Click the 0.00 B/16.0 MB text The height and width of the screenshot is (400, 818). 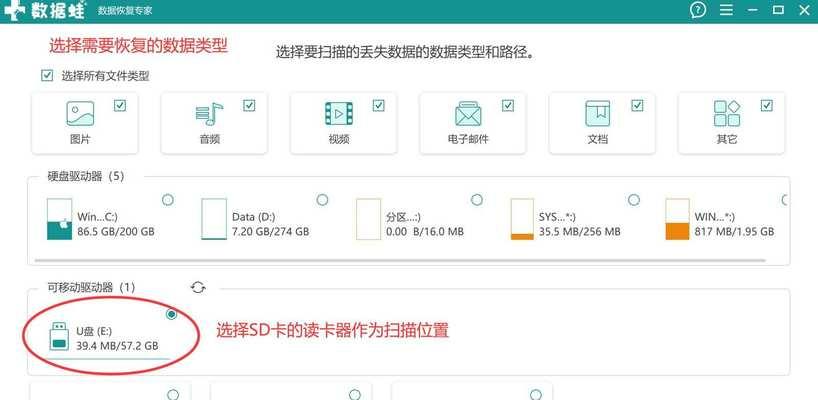pyautogui.click(x=425, y=231)
